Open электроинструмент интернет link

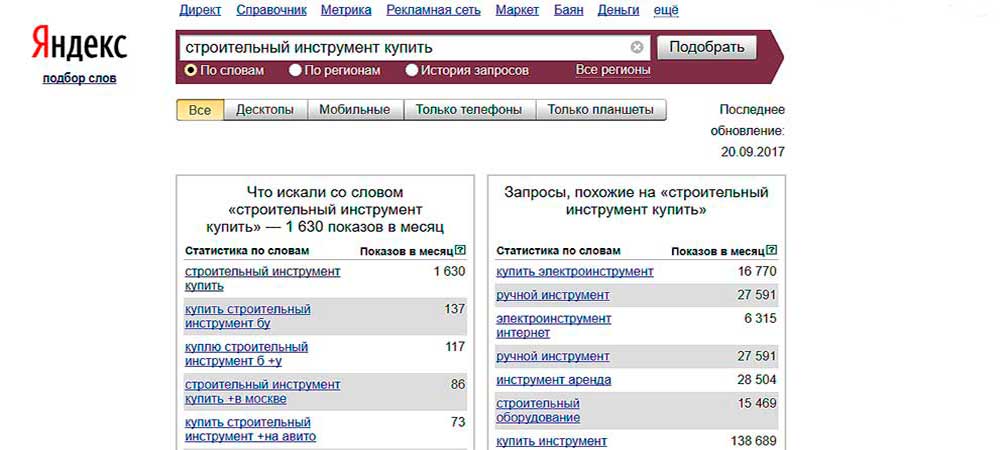click(554, 325)
